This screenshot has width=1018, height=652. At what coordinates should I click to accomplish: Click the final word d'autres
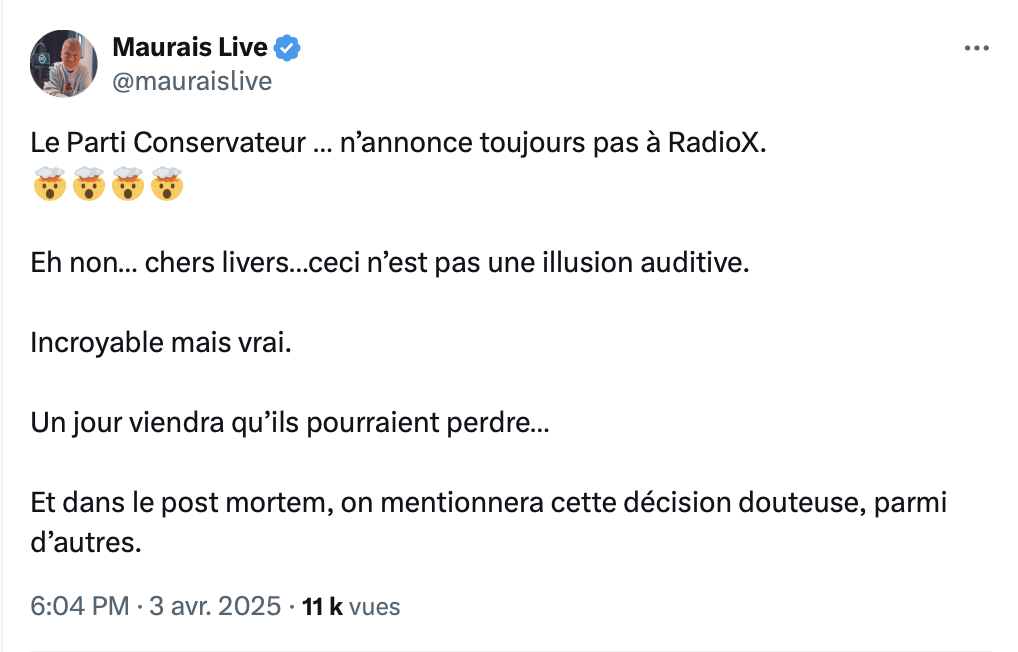[x=86, y=543]
